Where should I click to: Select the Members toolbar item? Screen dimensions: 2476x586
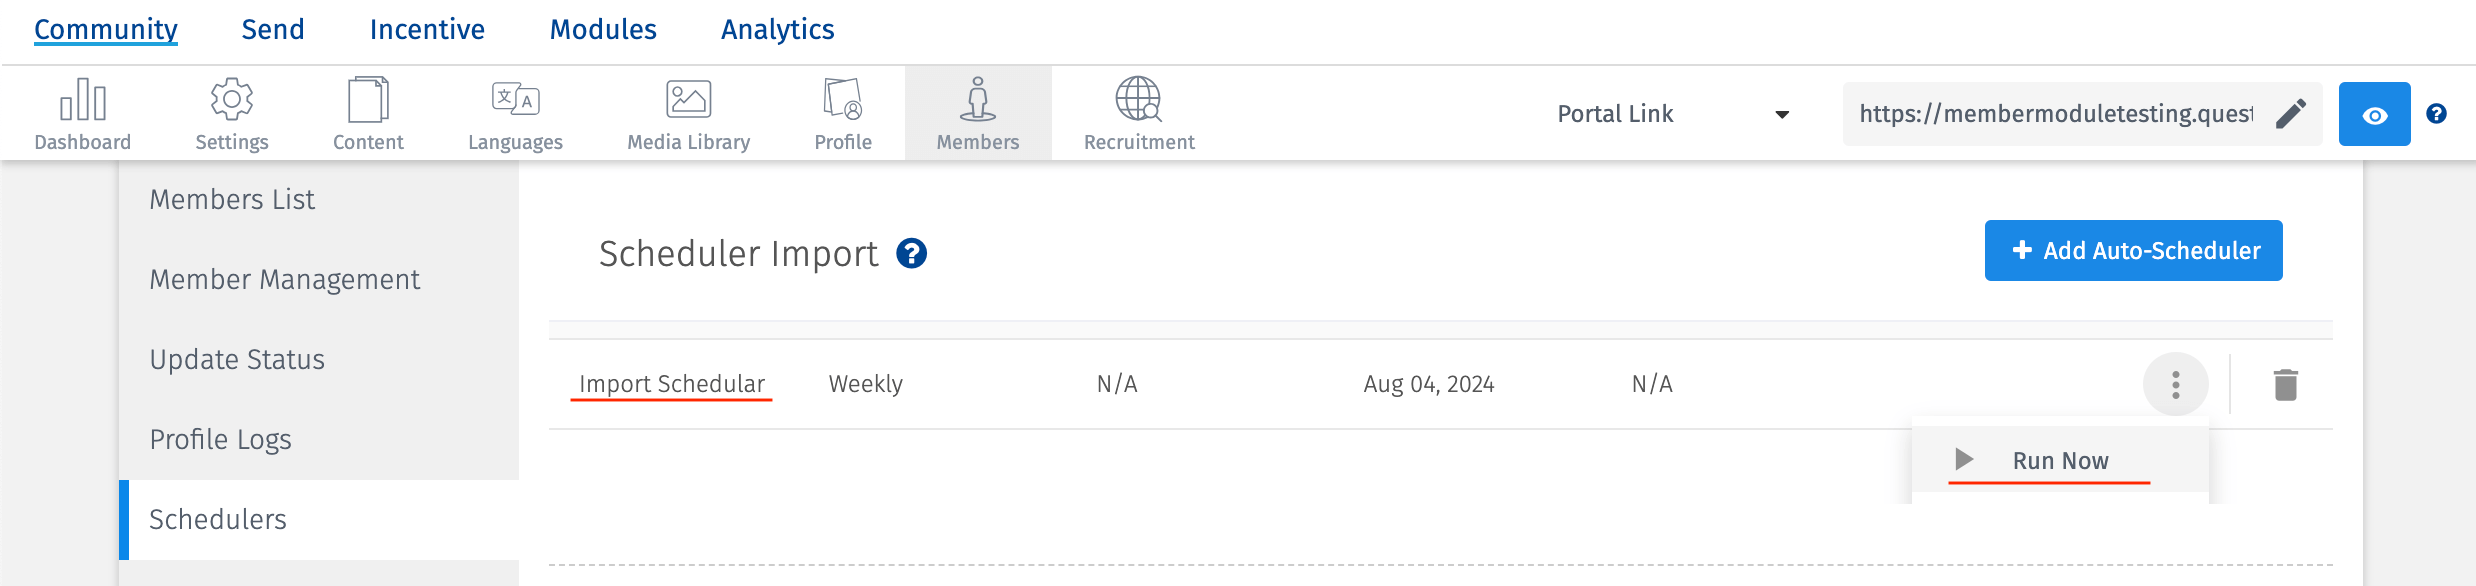point(978,110)
